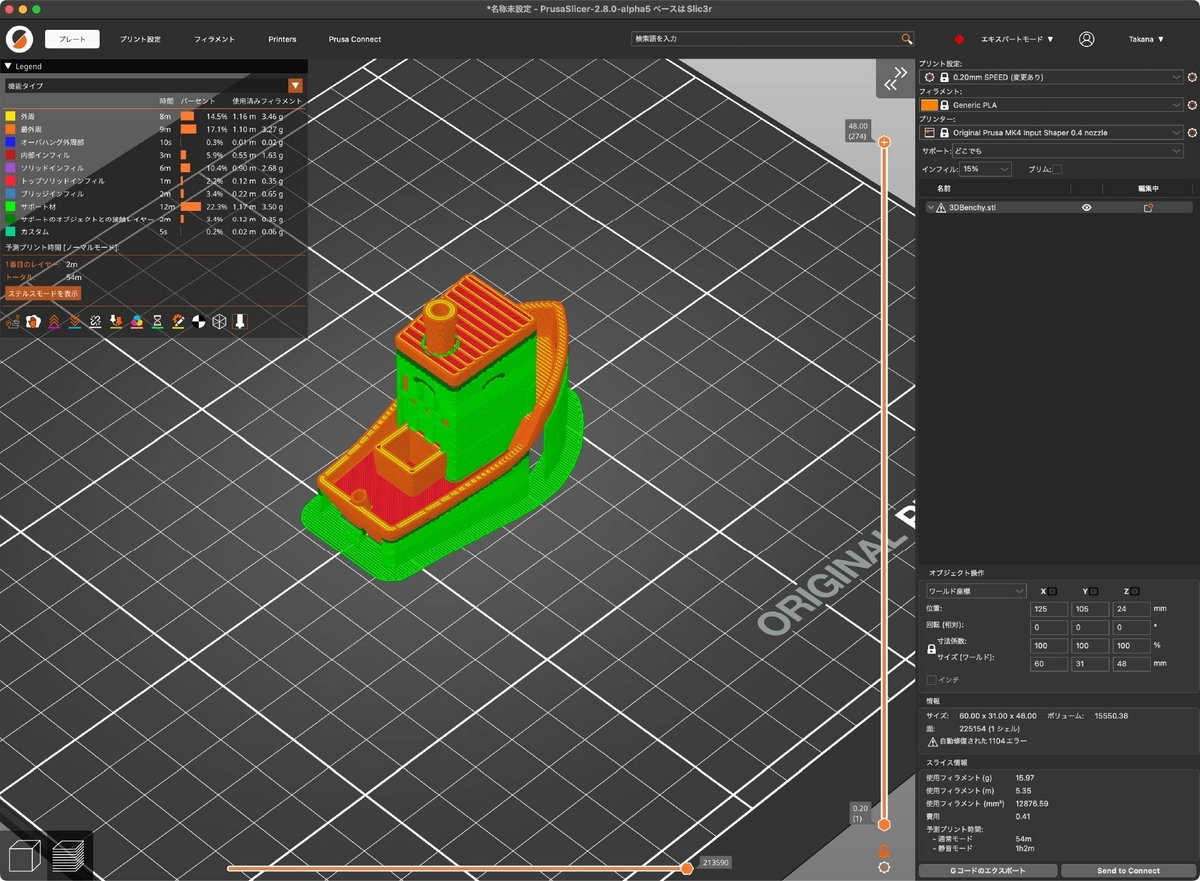
Task: Toggle deretractions double down-arrow icon
Action: (74, 321)
